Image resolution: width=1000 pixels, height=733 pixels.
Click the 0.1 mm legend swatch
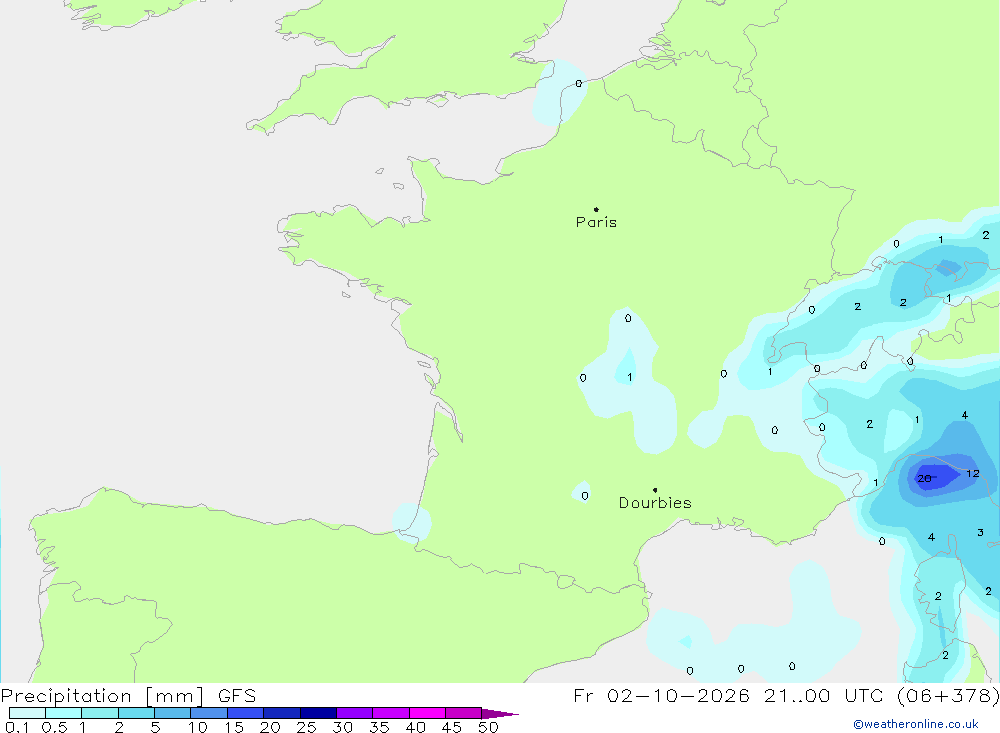27,713
